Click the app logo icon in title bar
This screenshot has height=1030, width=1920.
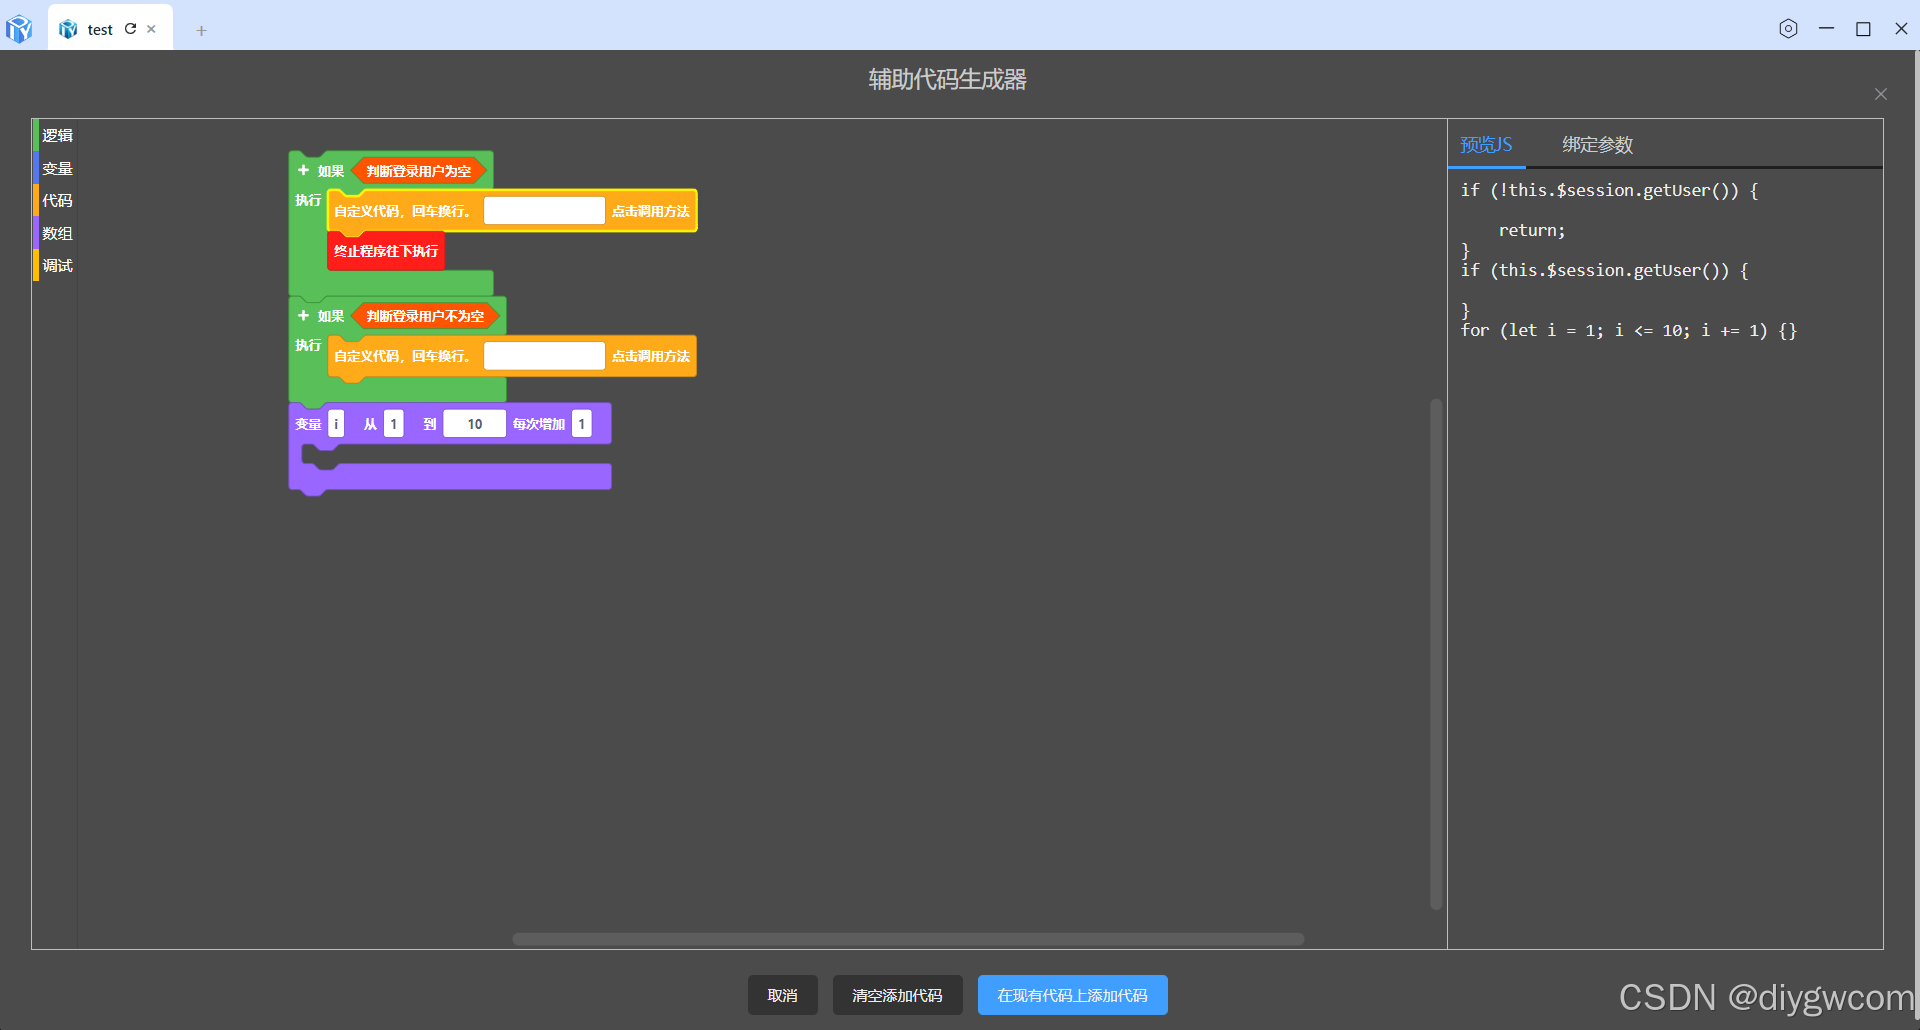(x=19, y=29)
